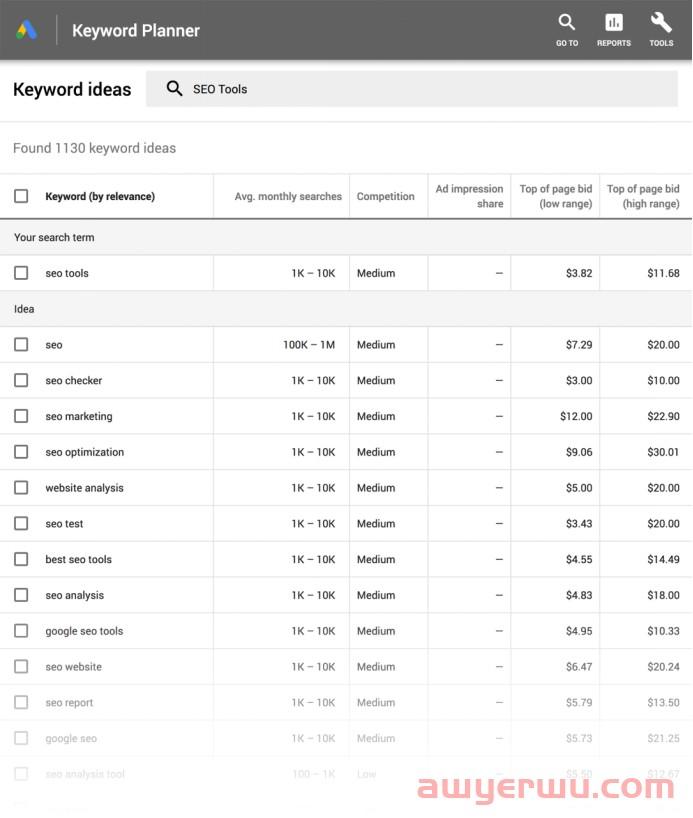This screenshot has width=693, height=818.
Task: Click the magnifier icon in search bar
Action: click(x=174, y=89)
